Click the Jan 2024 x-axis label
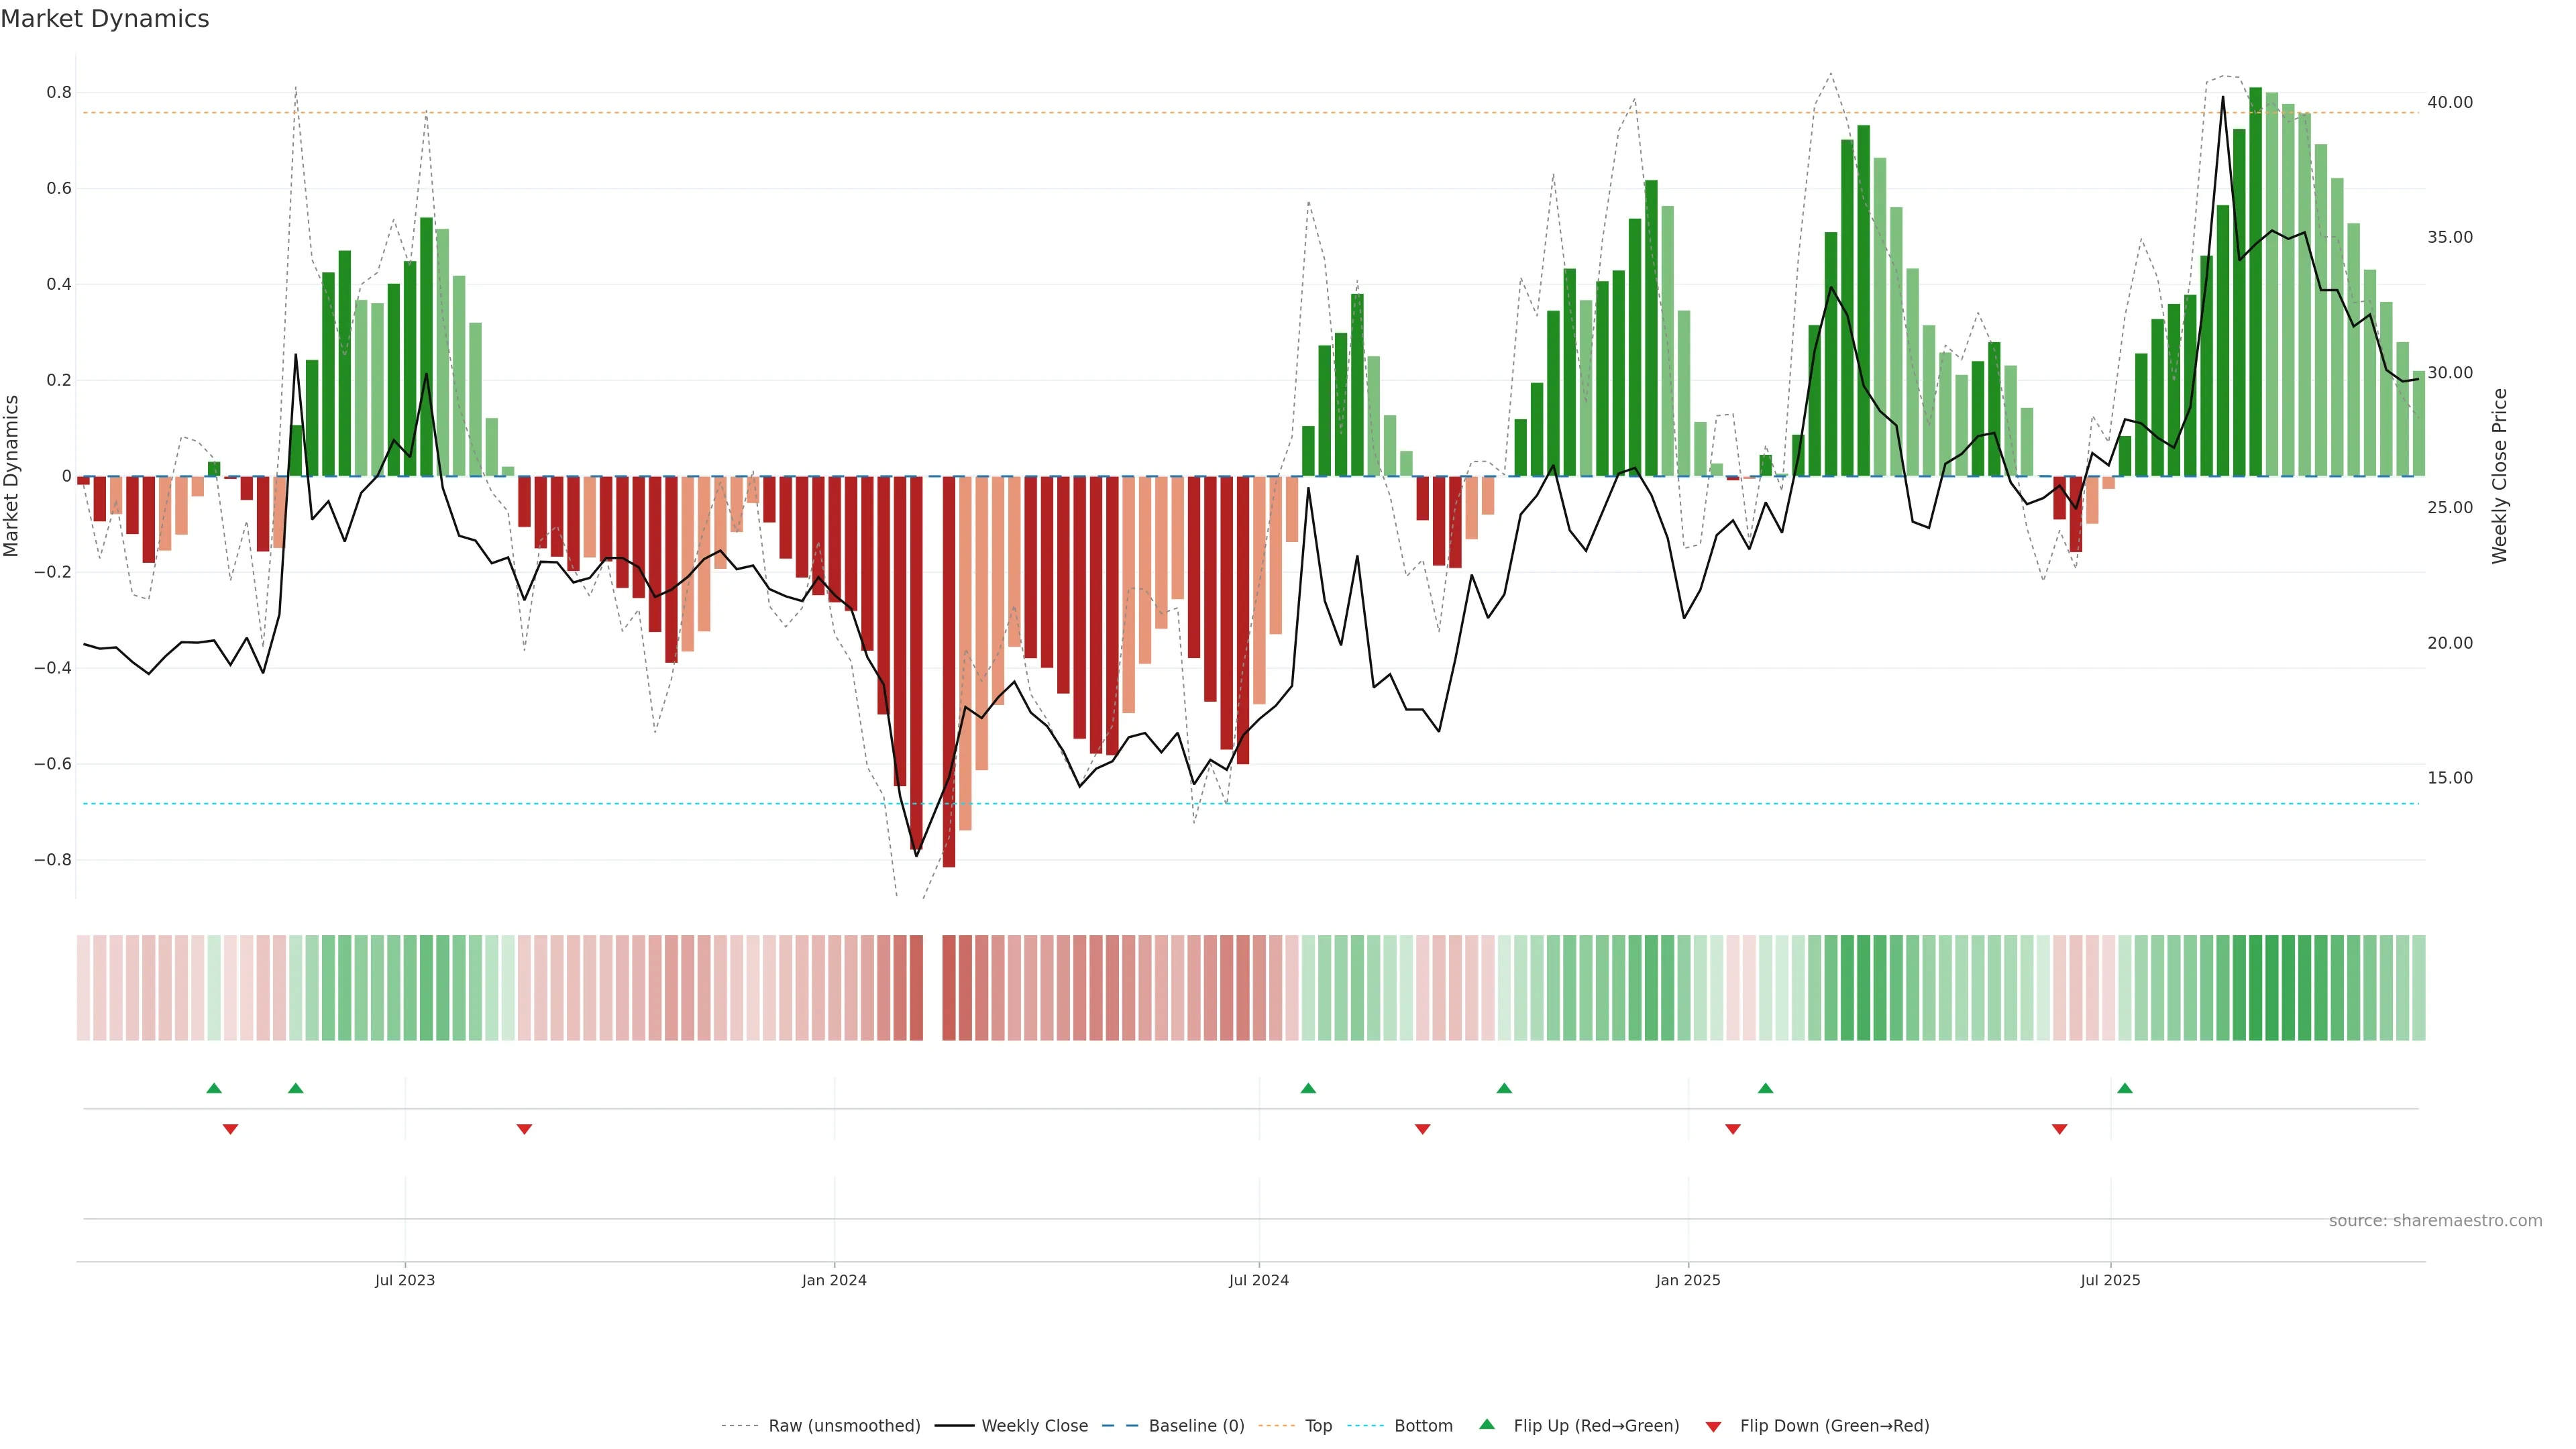 [x=834, y=1280]
